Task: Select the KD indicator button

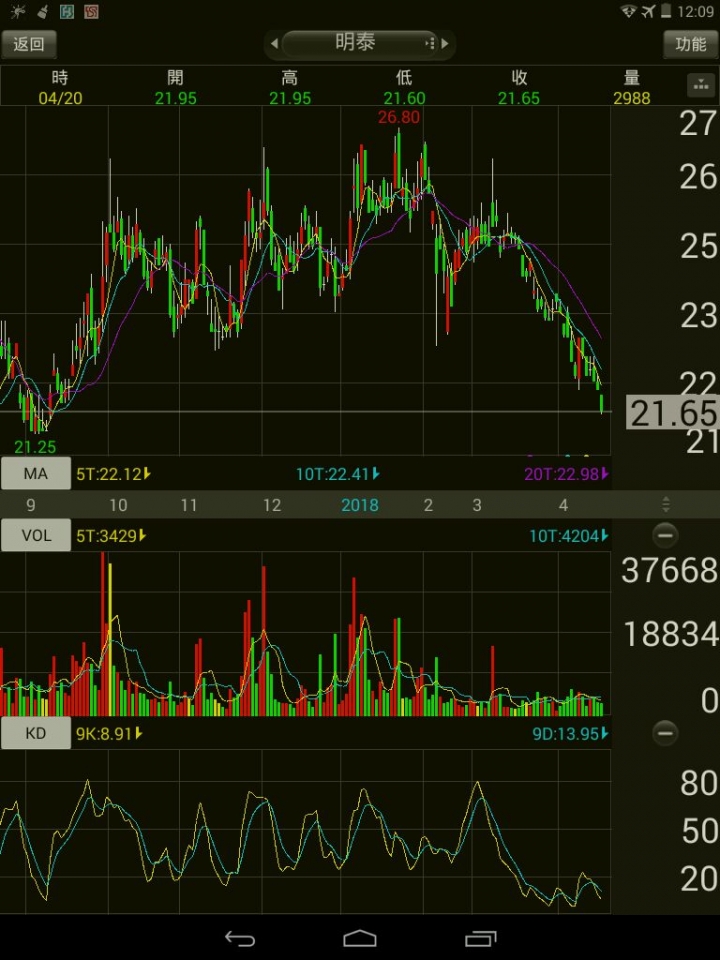Action: 36,733
